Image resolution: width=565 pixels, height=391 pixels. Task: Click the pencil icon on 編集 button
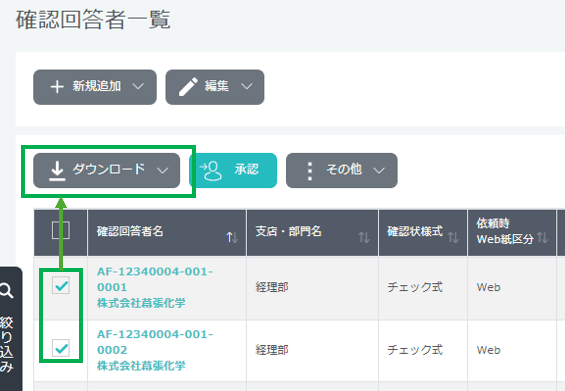[188, 86]
